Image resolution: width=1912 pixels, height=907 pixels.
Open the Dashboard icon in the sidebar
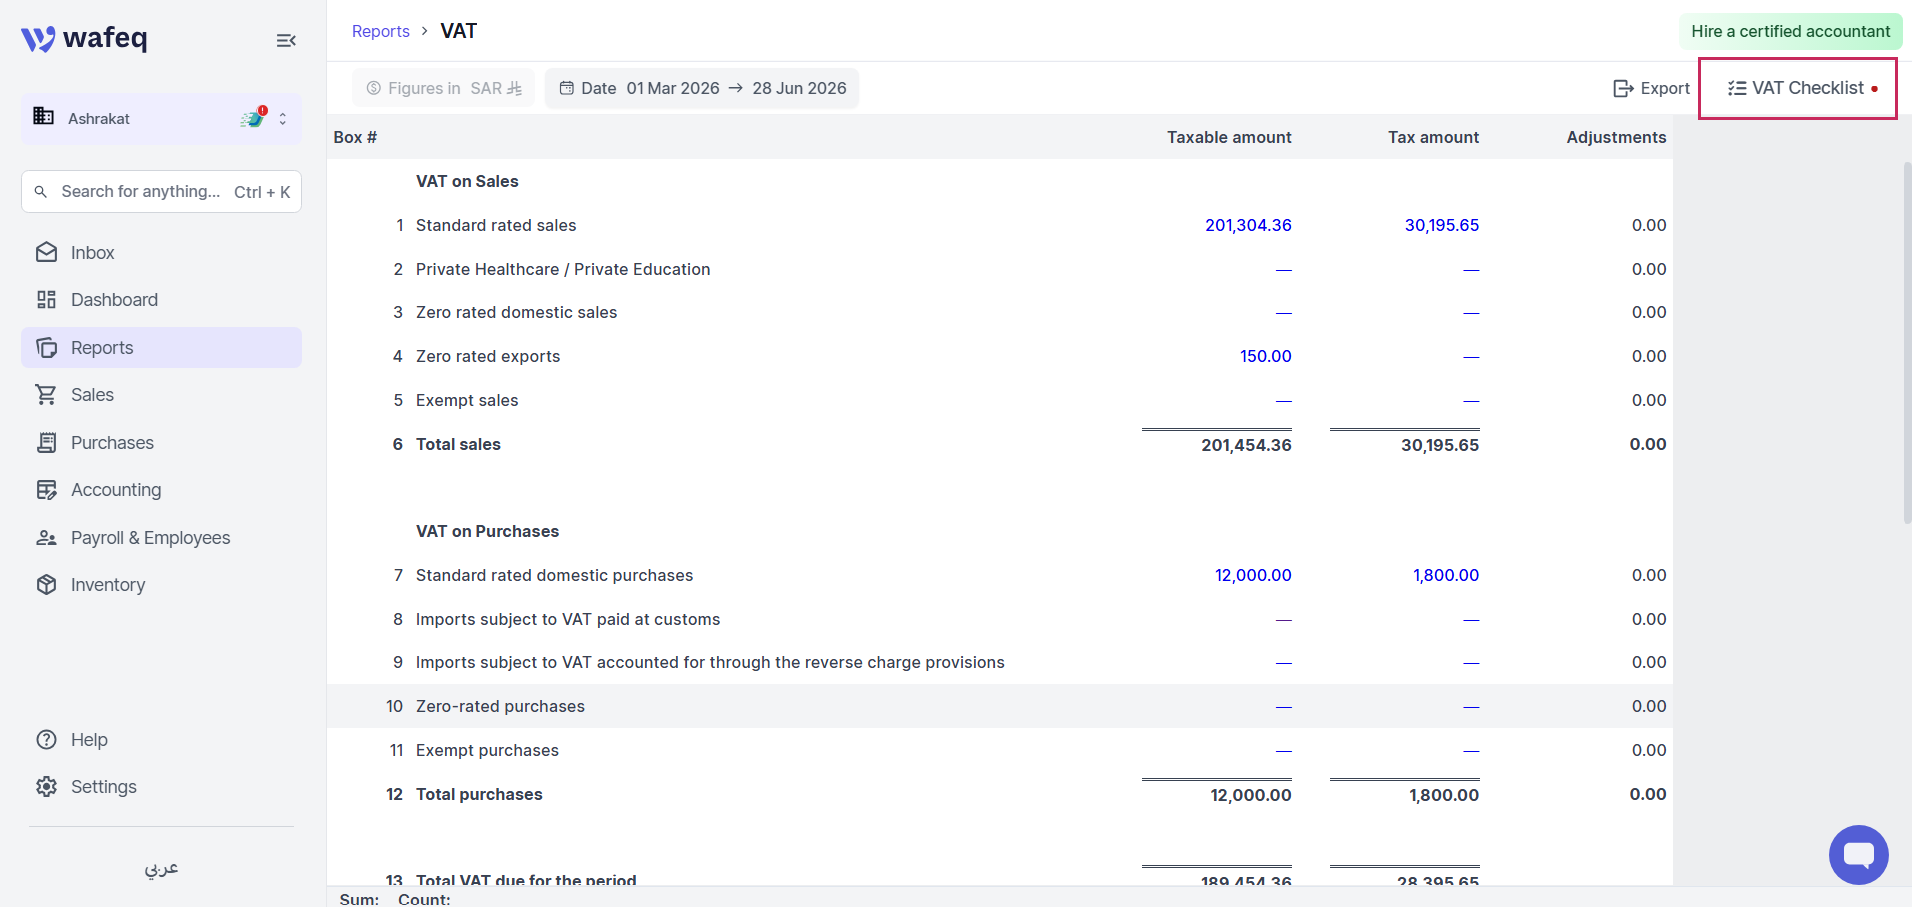coord(46,300)
